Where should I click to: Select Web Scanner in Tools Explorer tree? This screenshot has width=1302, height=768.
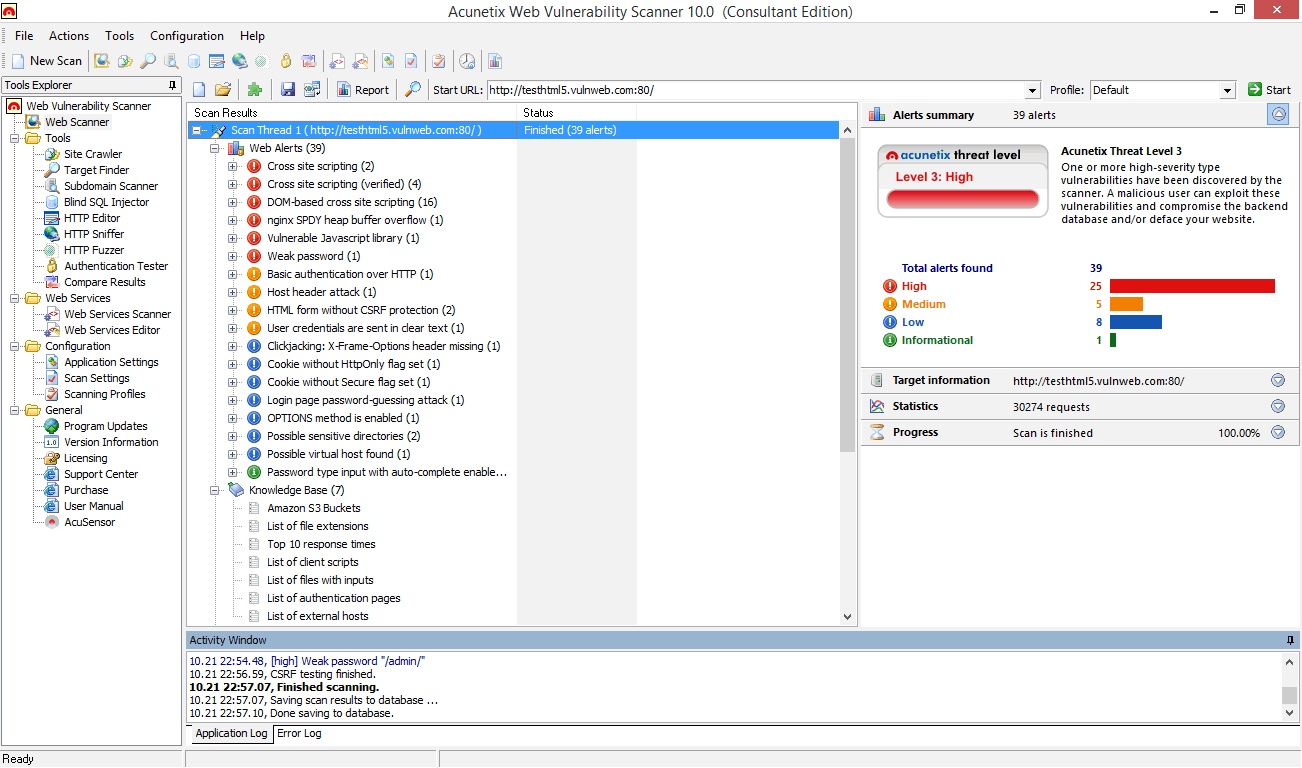[x=77, y=122]
